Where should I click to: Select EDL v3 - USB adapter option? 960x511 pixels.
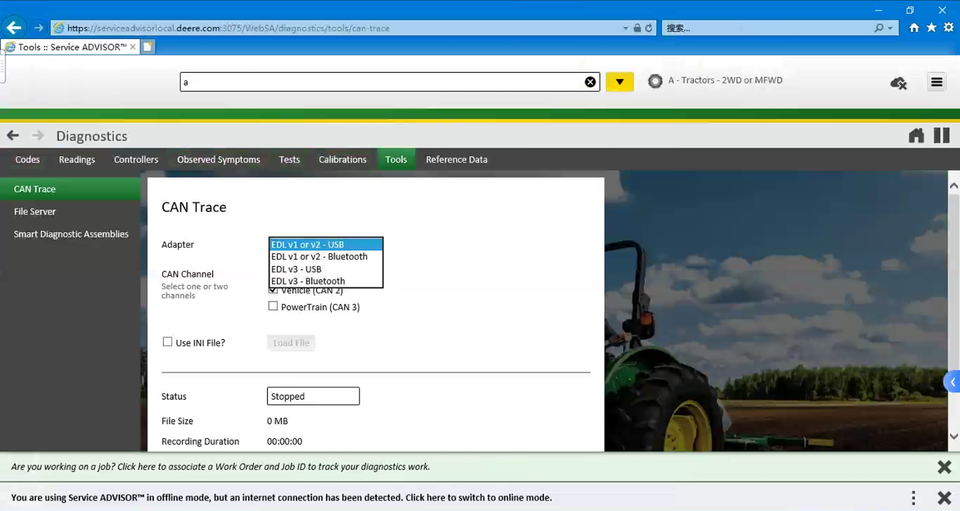click(x=326, y=269)
